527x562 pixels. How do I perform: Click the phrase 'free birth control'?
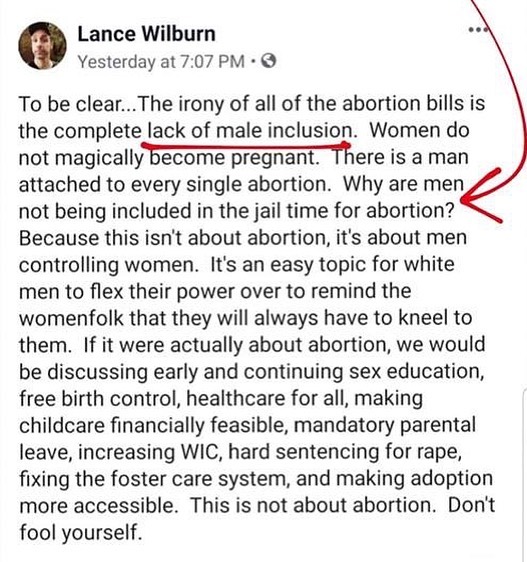(100, 399)
